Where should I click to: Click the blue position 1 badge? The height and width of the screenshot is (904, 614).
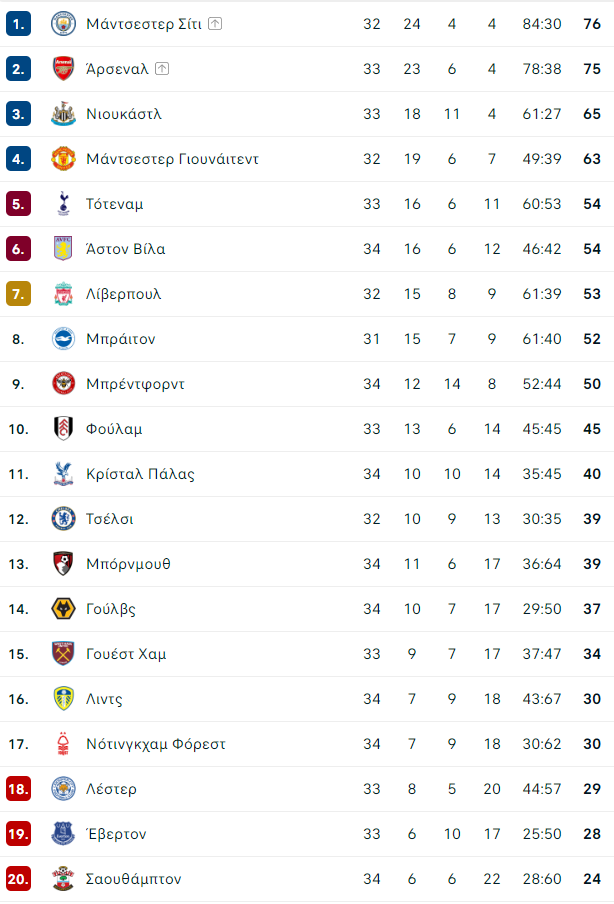(18, 24)
